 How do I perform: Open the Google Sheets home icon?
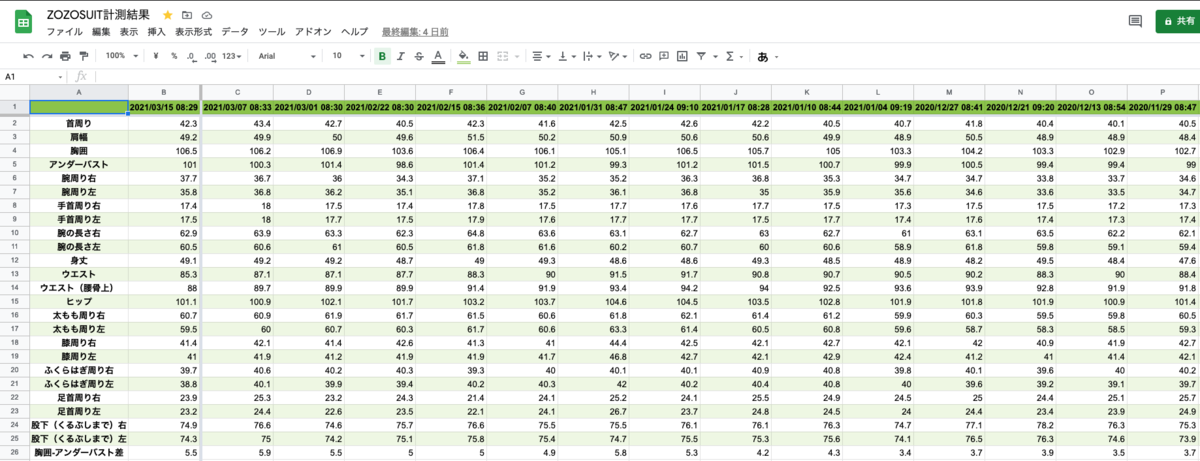(x=22, y=22)
